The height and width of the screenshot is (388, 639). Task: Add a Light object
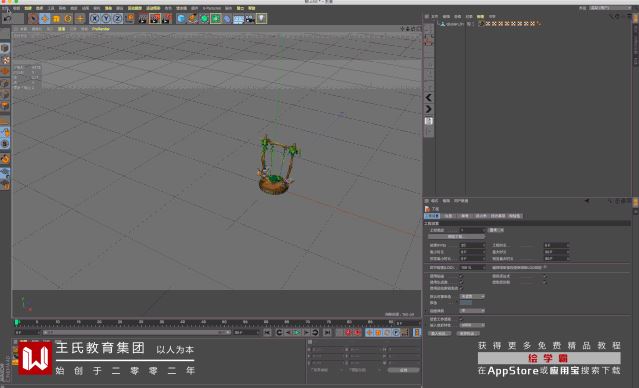[x=262, y=18]
